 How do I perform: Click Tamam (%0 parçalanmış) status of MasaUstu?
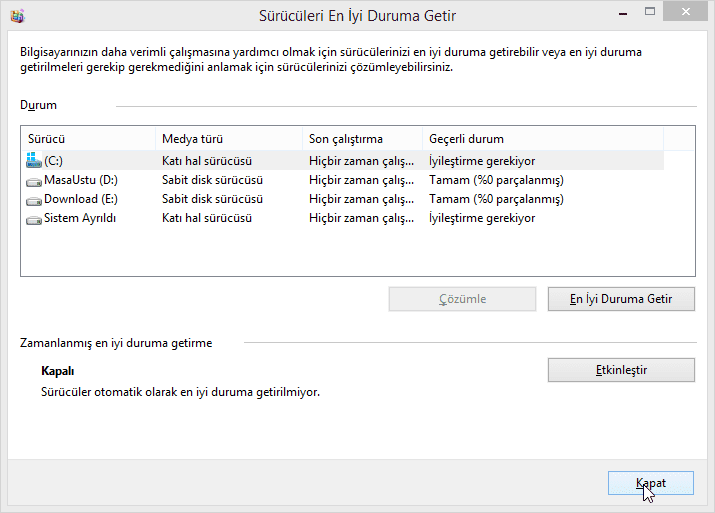click(496, 180)
